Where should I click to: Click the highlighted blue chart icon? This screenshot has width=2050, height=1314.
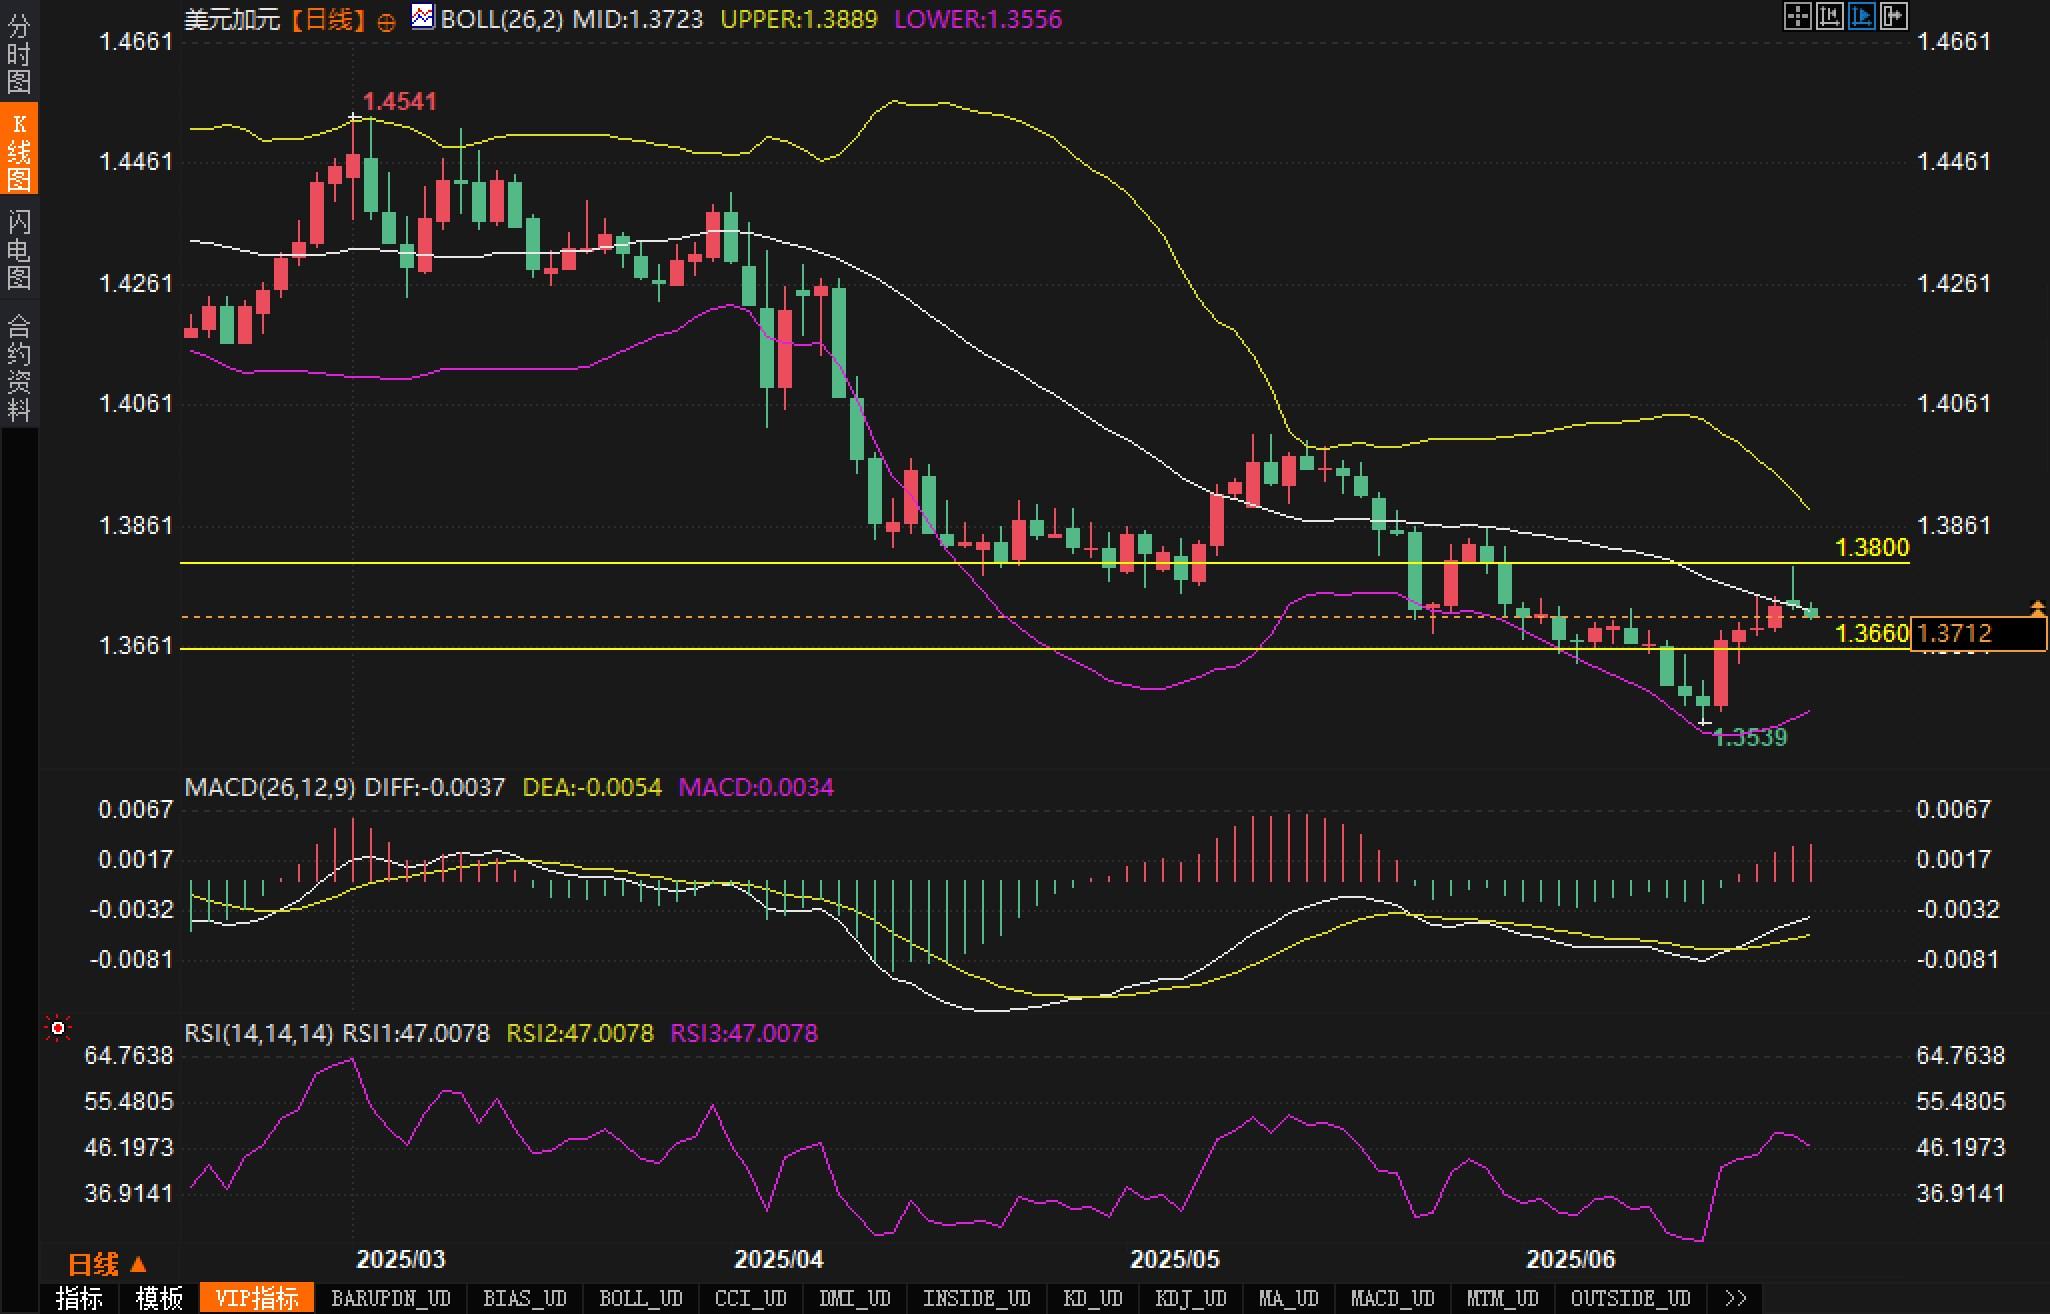[1861, 16]
